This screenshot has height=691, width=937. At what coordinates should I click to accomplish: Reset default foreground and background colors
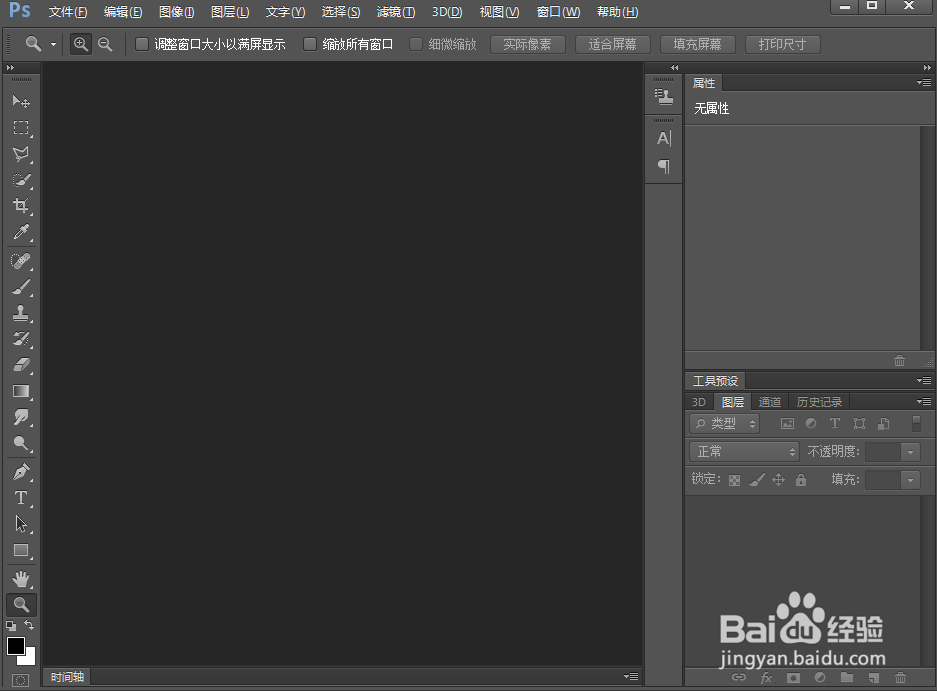pyautogui.click(x=11, y=626)
